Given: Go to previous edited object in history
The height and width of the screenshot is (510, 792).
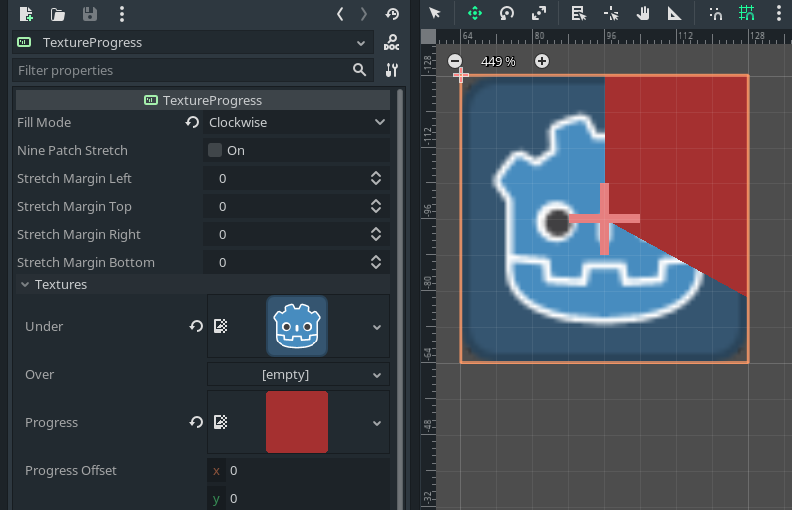Looking at the screenshot, I should click(340, 14).
